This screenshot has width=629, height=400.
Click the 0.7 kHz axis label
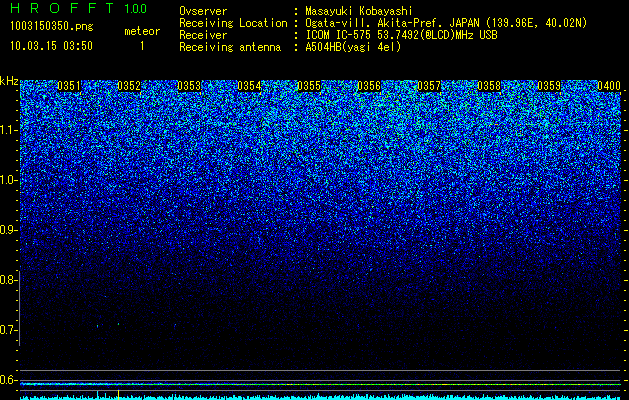pos(7,330)
